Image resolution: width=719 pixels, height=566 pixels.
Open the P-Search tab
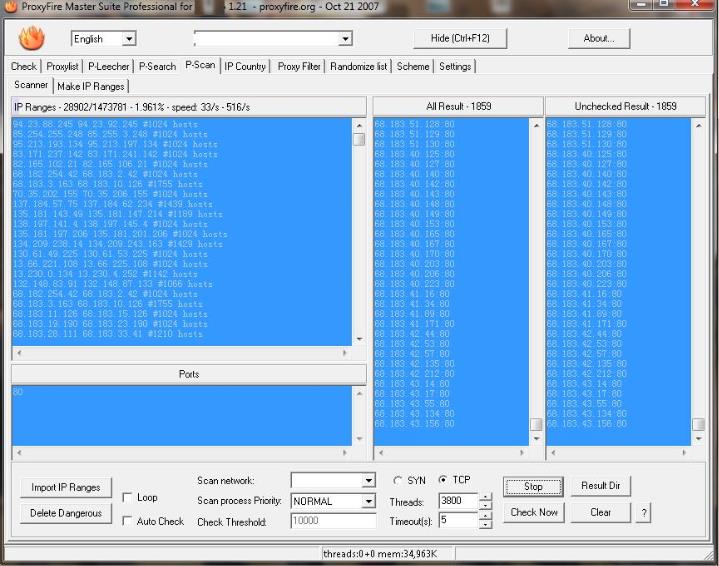(x=157, y=67)
